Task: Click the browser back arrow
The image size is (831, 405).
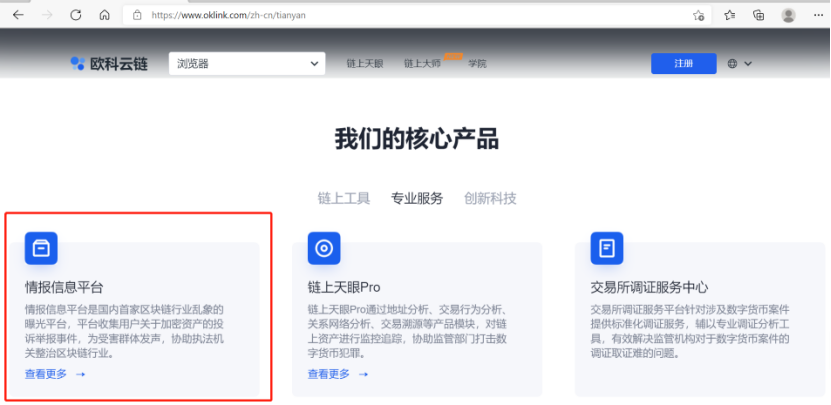Action: pyautogui.click(x=18, y=15)
